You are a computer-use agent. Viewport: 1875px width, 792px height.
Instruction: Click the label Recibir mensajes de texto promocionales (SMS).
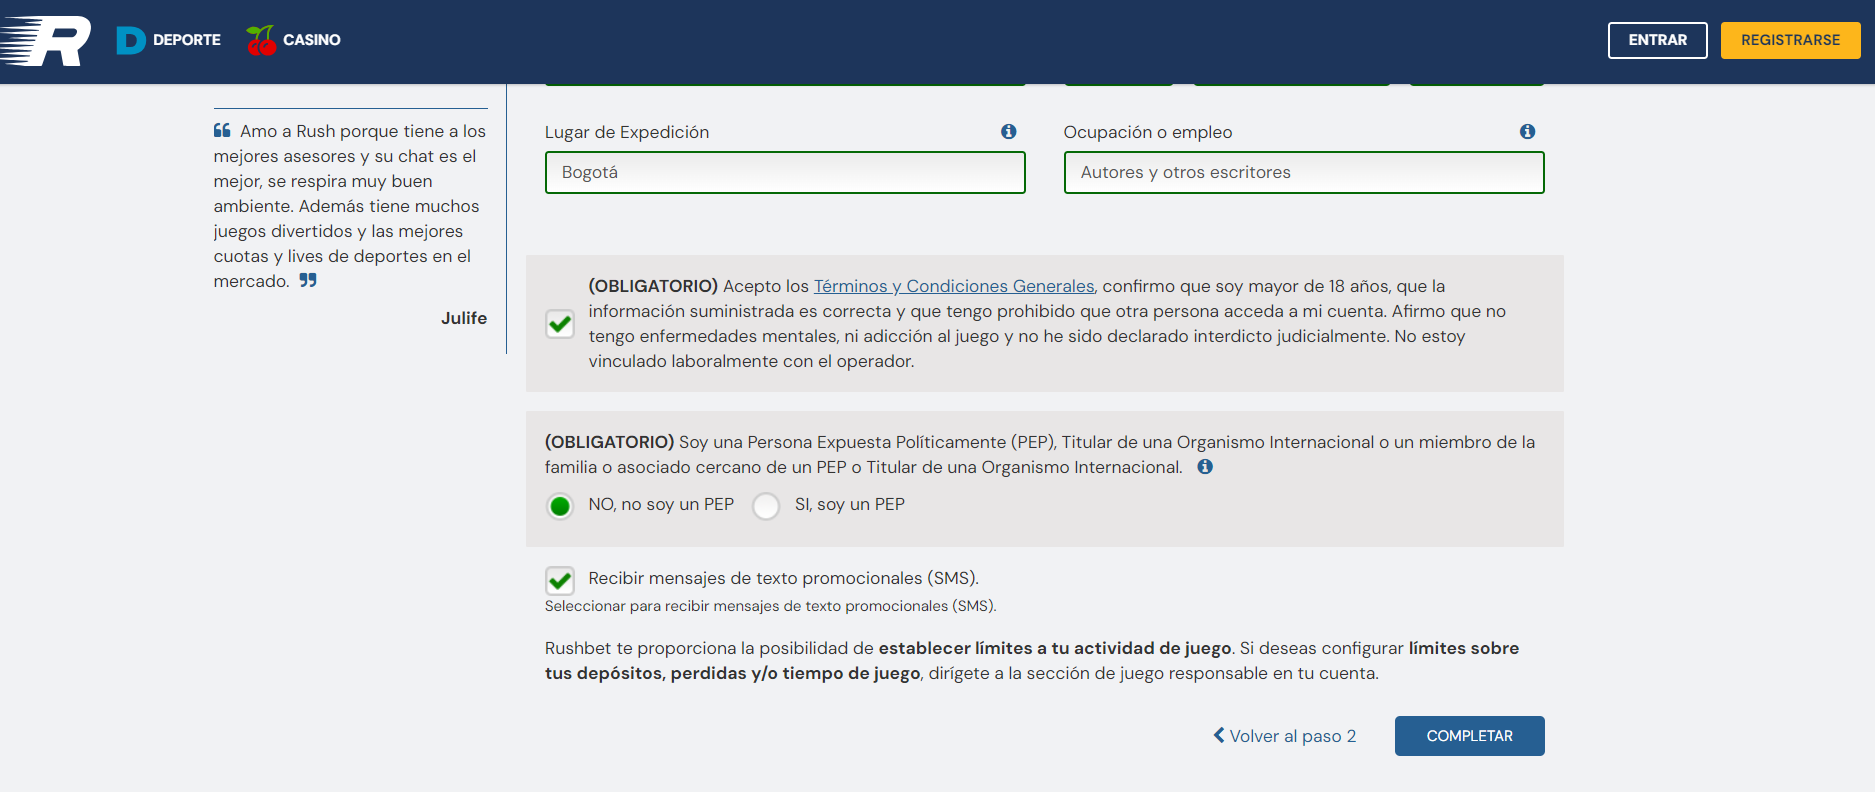[x=783, y=578]
